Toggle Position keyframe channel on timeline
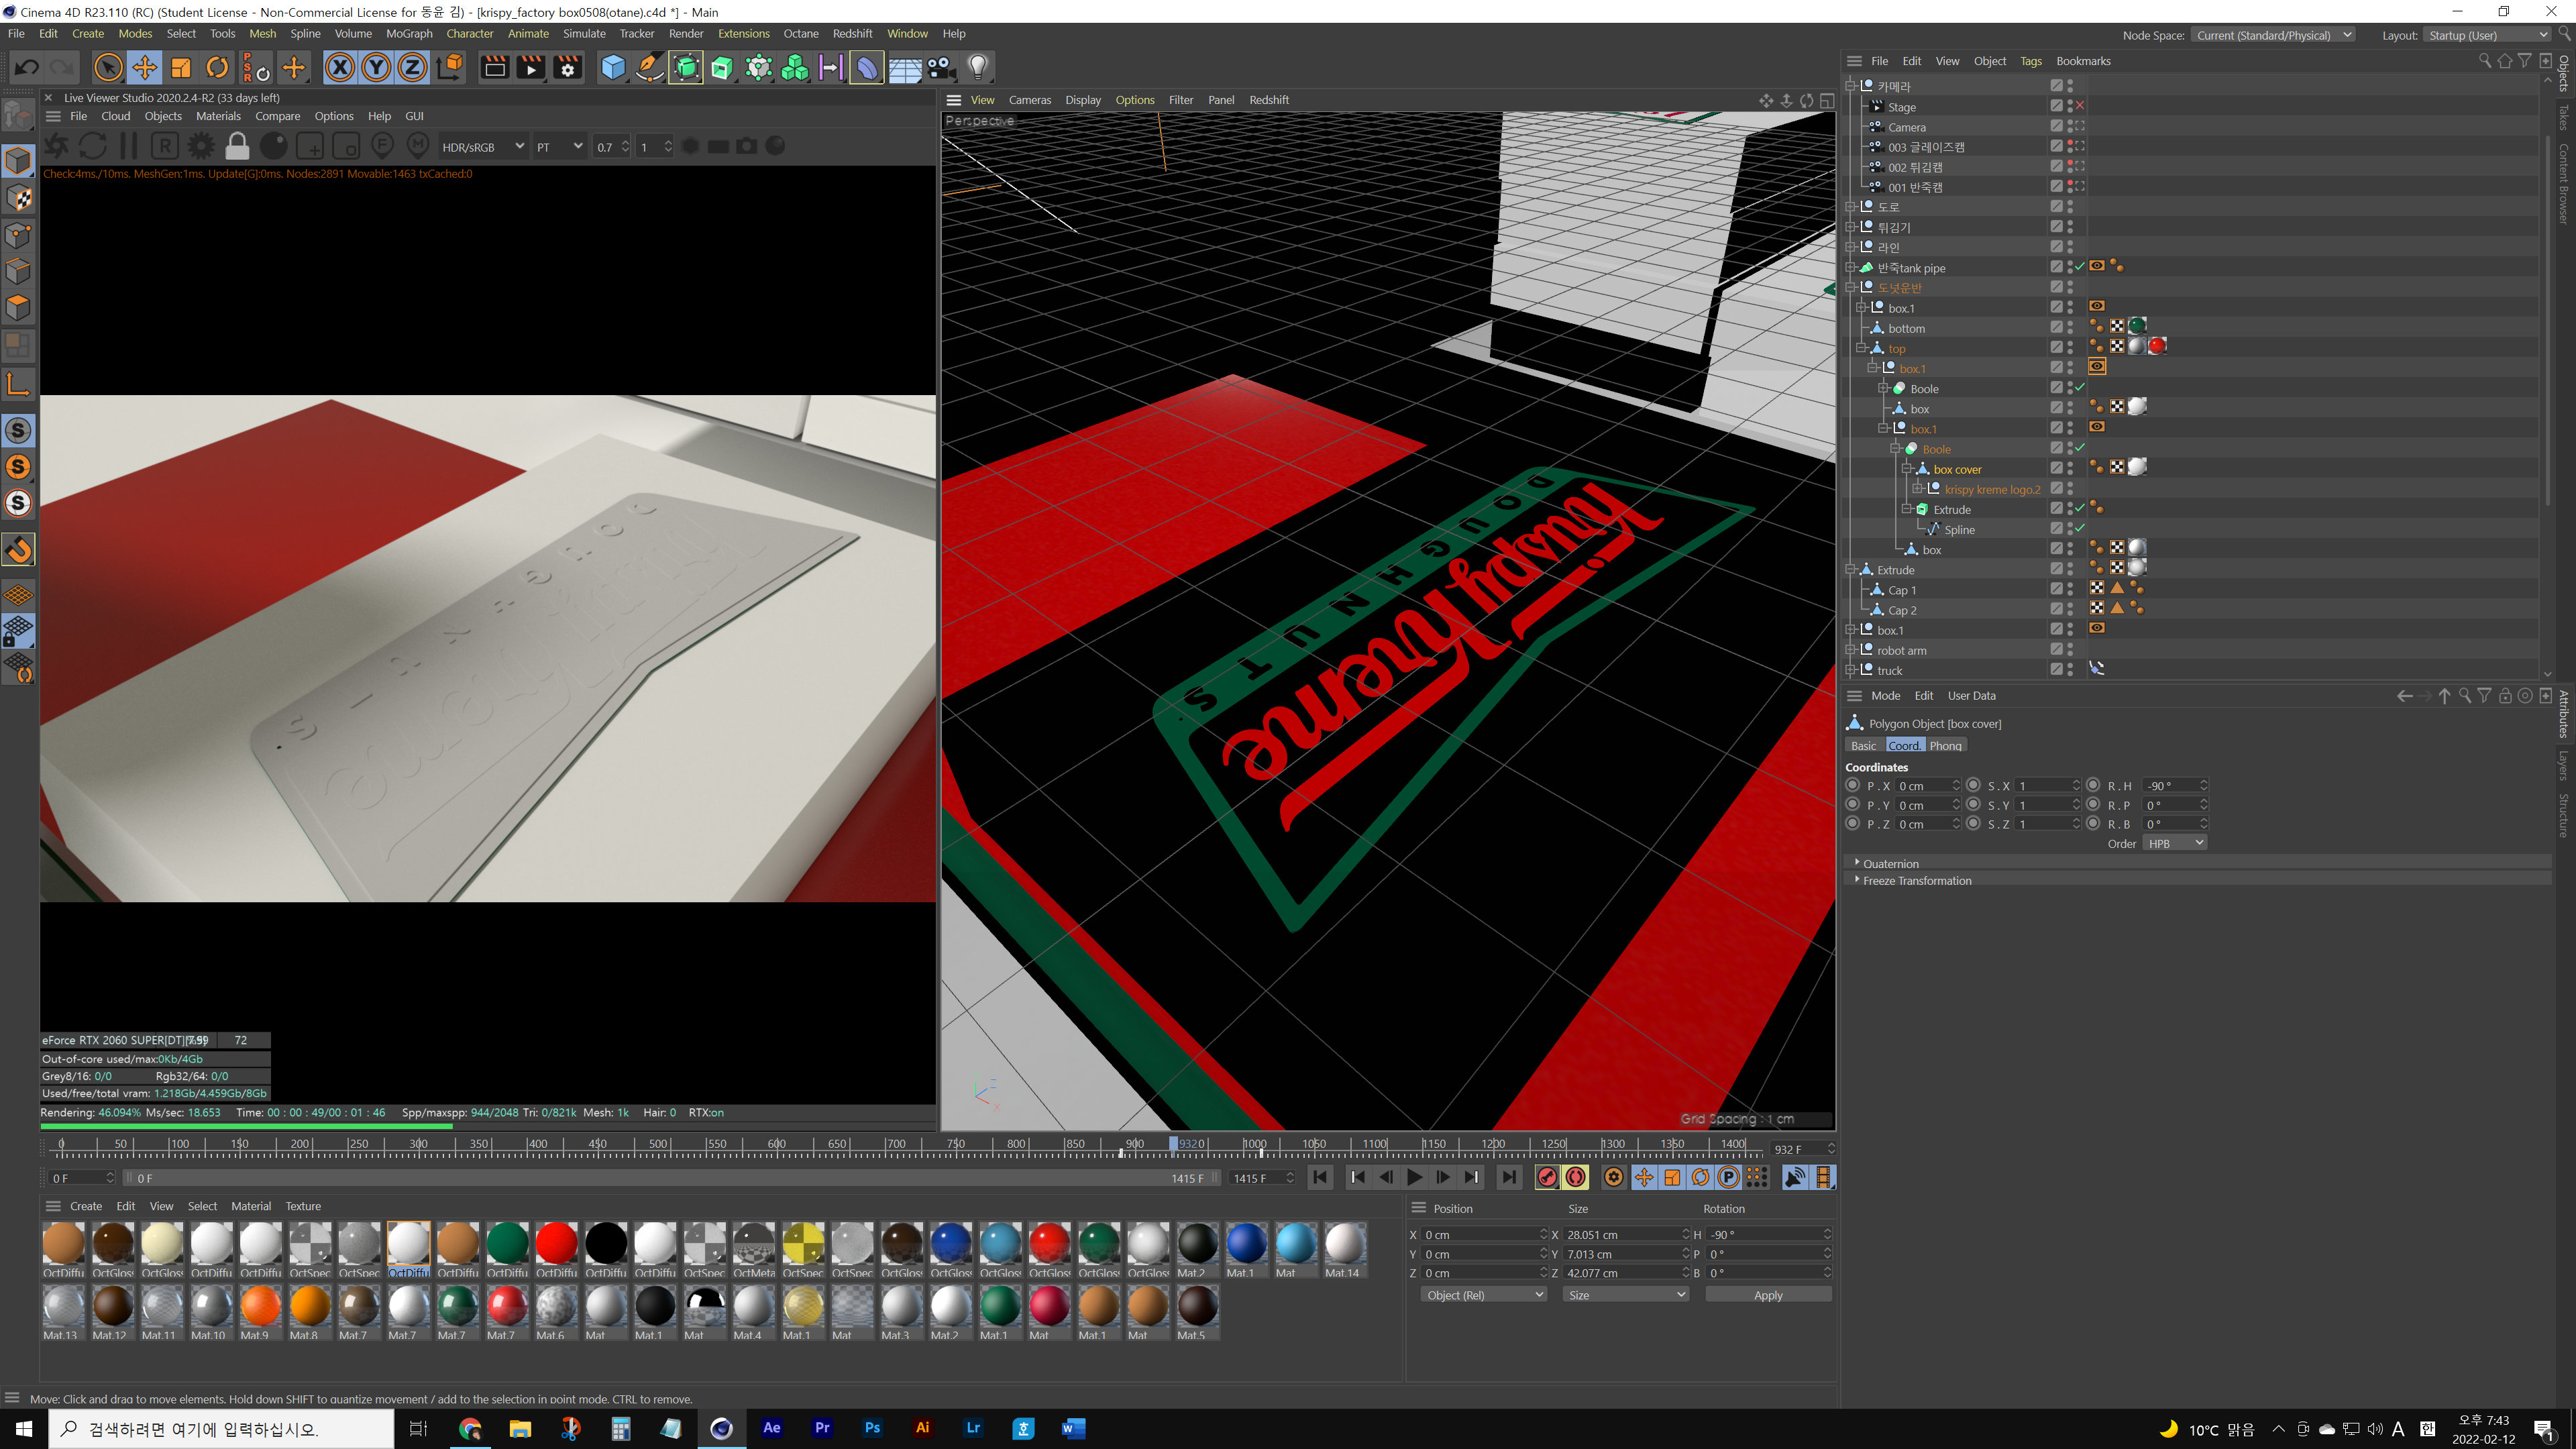The image size is (2576, 1449). click(1643, 1177)
